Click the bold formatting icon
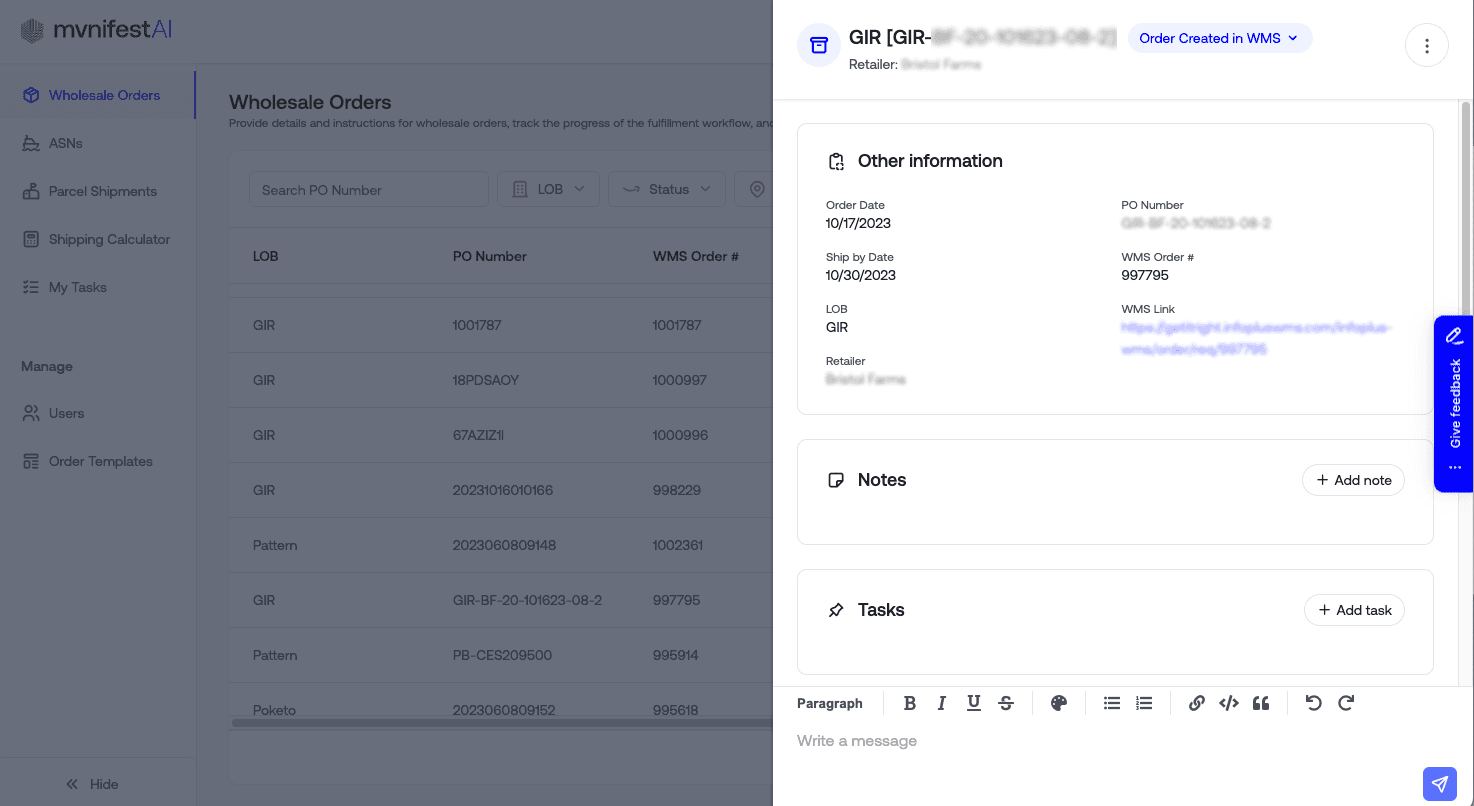1474x806 pixels. pos(909,703)
